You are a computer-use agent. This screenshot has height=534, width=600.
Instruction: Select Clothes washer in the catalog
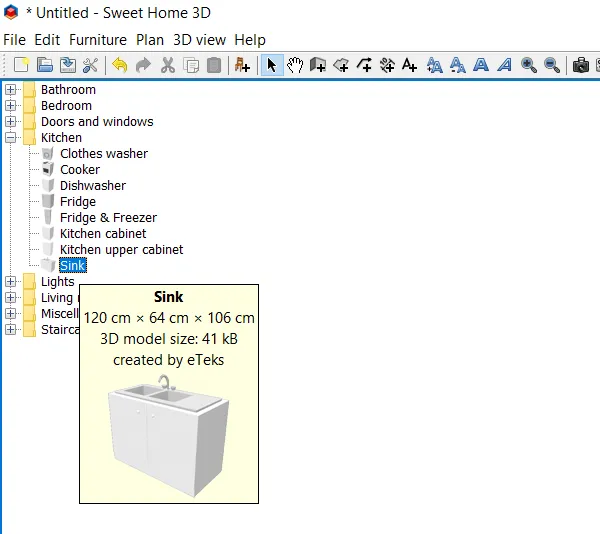104,154
